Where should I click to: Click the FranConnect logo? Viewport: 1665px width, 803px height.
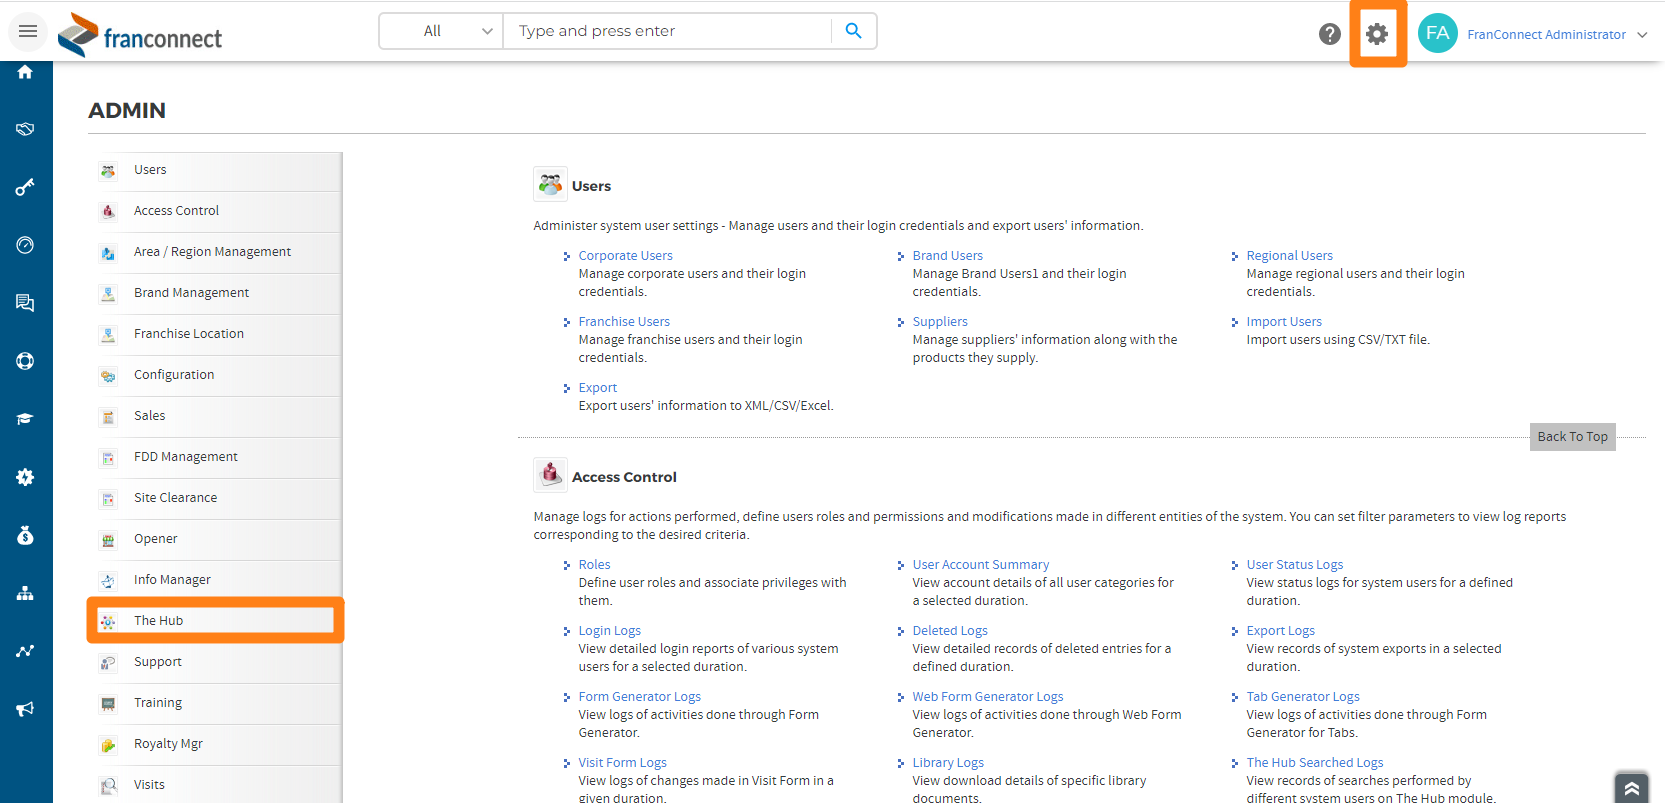tap(140, 35)
